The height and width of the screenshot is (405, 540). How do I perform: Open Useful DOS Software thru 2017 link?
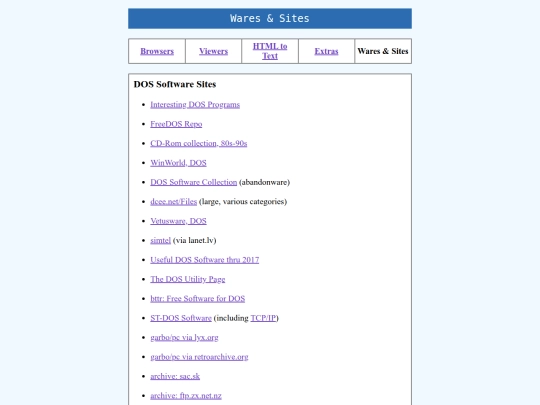(205, 260)
